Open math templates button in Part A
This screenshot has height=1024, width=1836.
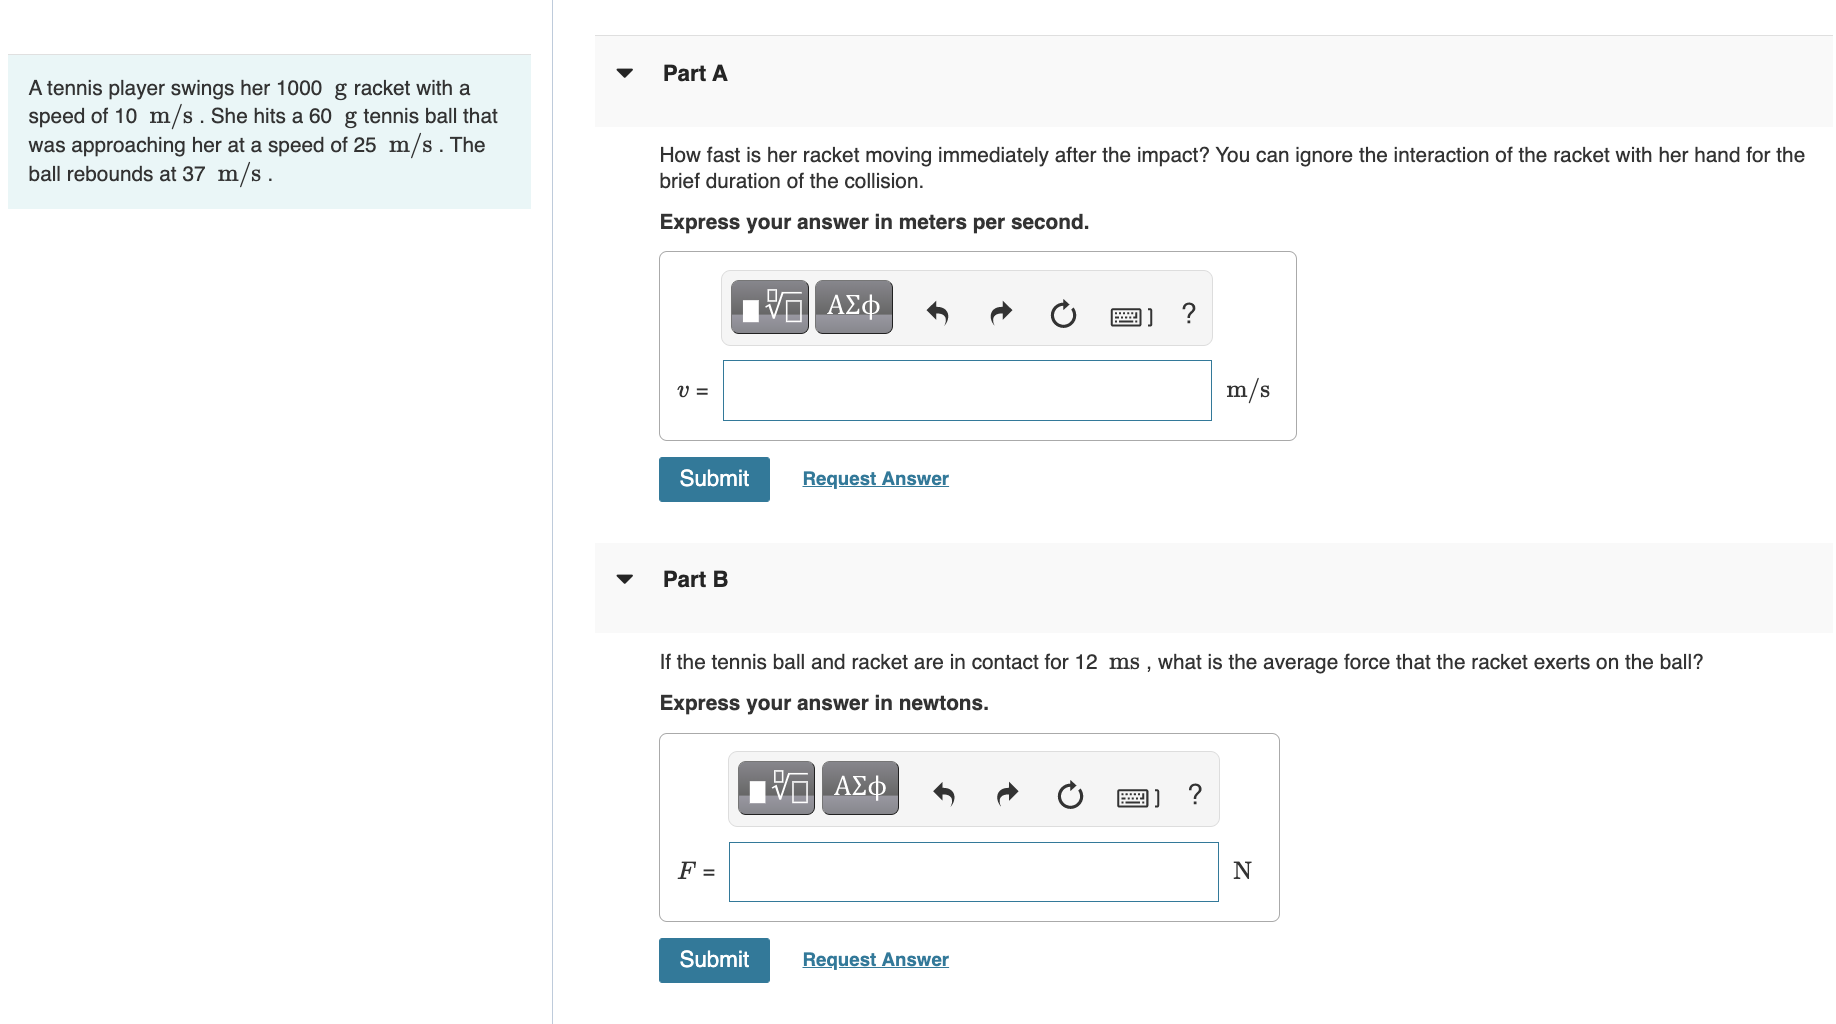point(770,307)
